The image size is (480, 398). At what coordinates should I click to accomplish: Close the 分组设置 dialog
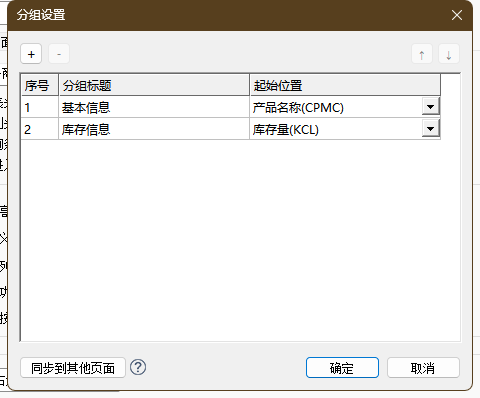click(x=457, y=15)
